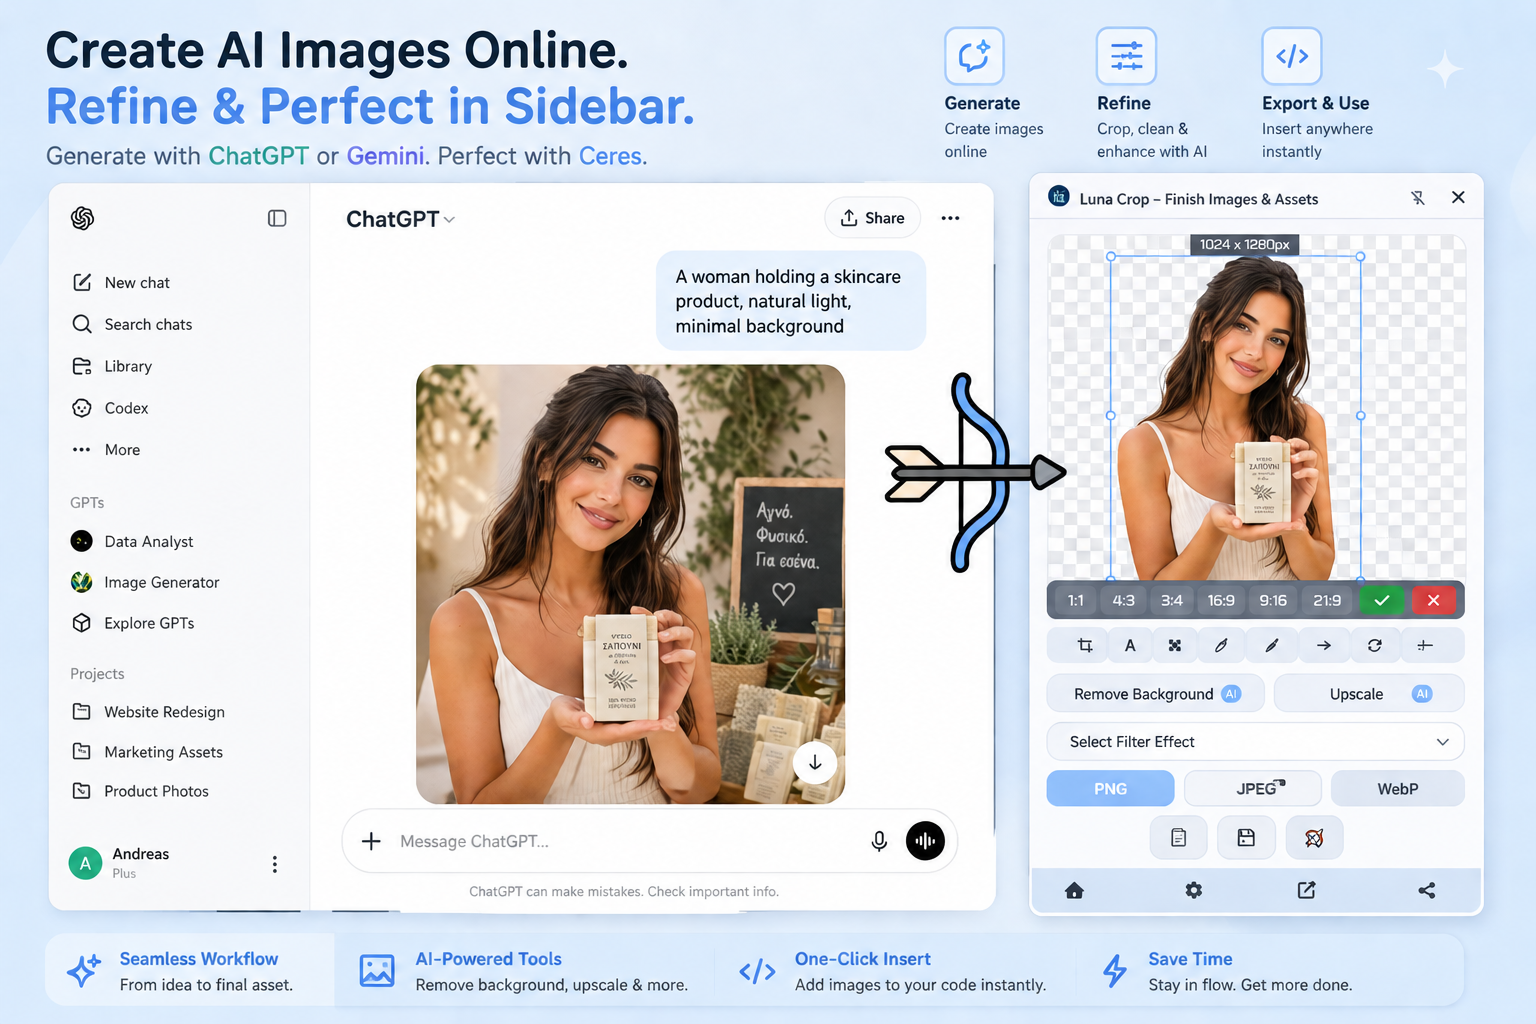Image resolution: width=1536 pixels, height=1024 pixels.
Task: Click the voice mode waveform button
Action: pyautogui.click(x=925, y=841)
